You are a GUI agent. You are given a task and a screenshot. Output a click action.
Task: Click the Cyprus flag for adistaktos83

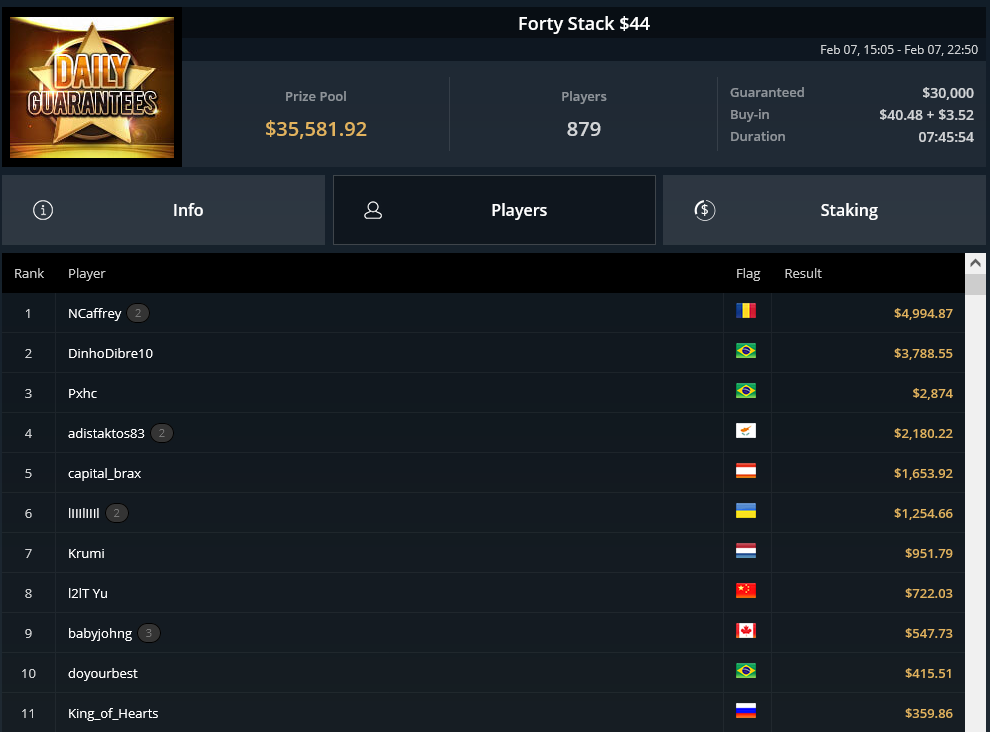(x=746, y=431)
